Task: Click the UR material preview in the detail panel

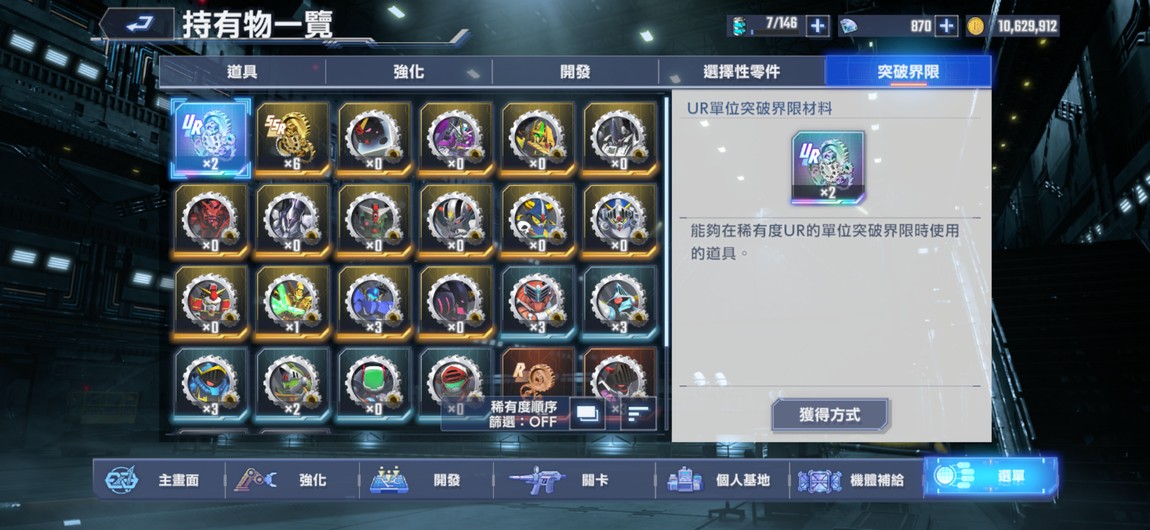Action: [x=827, y=168]
